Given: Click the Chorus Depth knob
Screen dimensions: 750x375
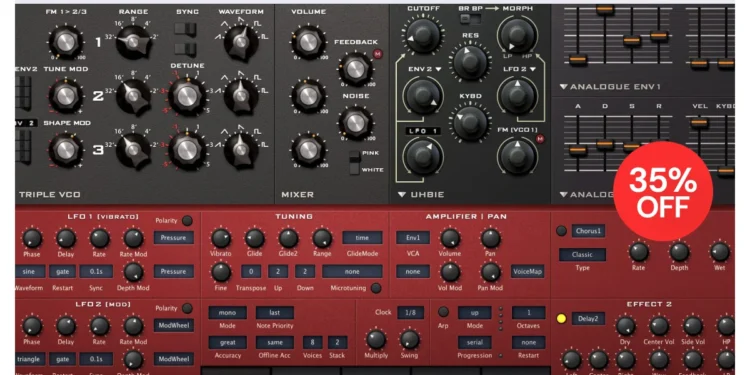Looking at the screenshot, I should coord(679,252).
